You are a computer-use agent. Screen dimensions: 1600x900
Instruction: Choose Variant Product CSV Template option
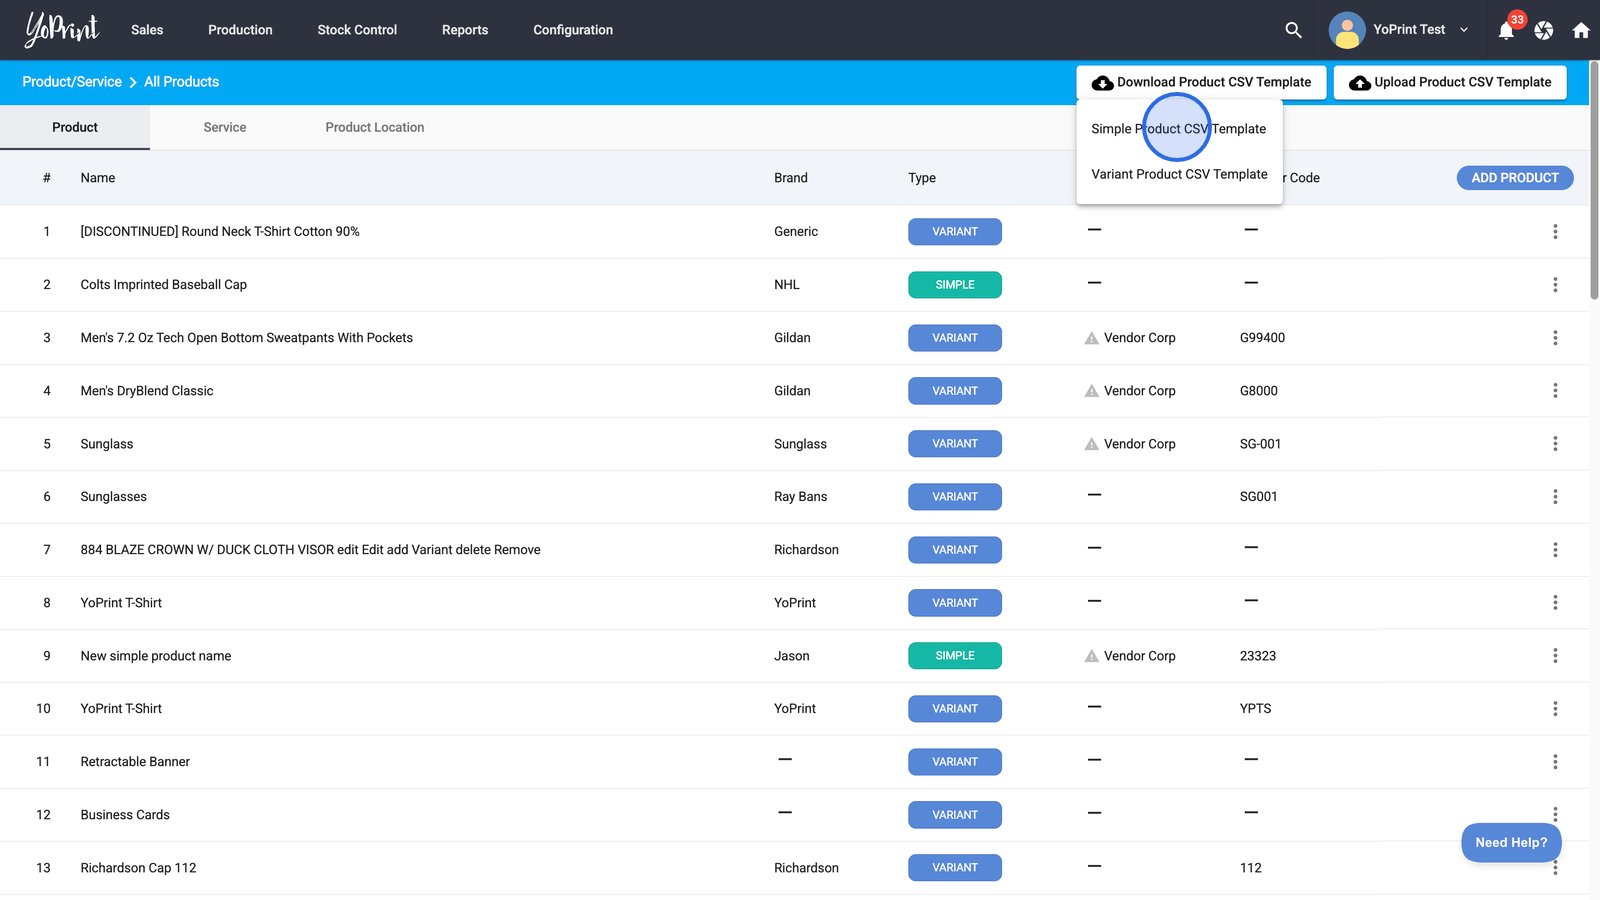(1179, 174)
